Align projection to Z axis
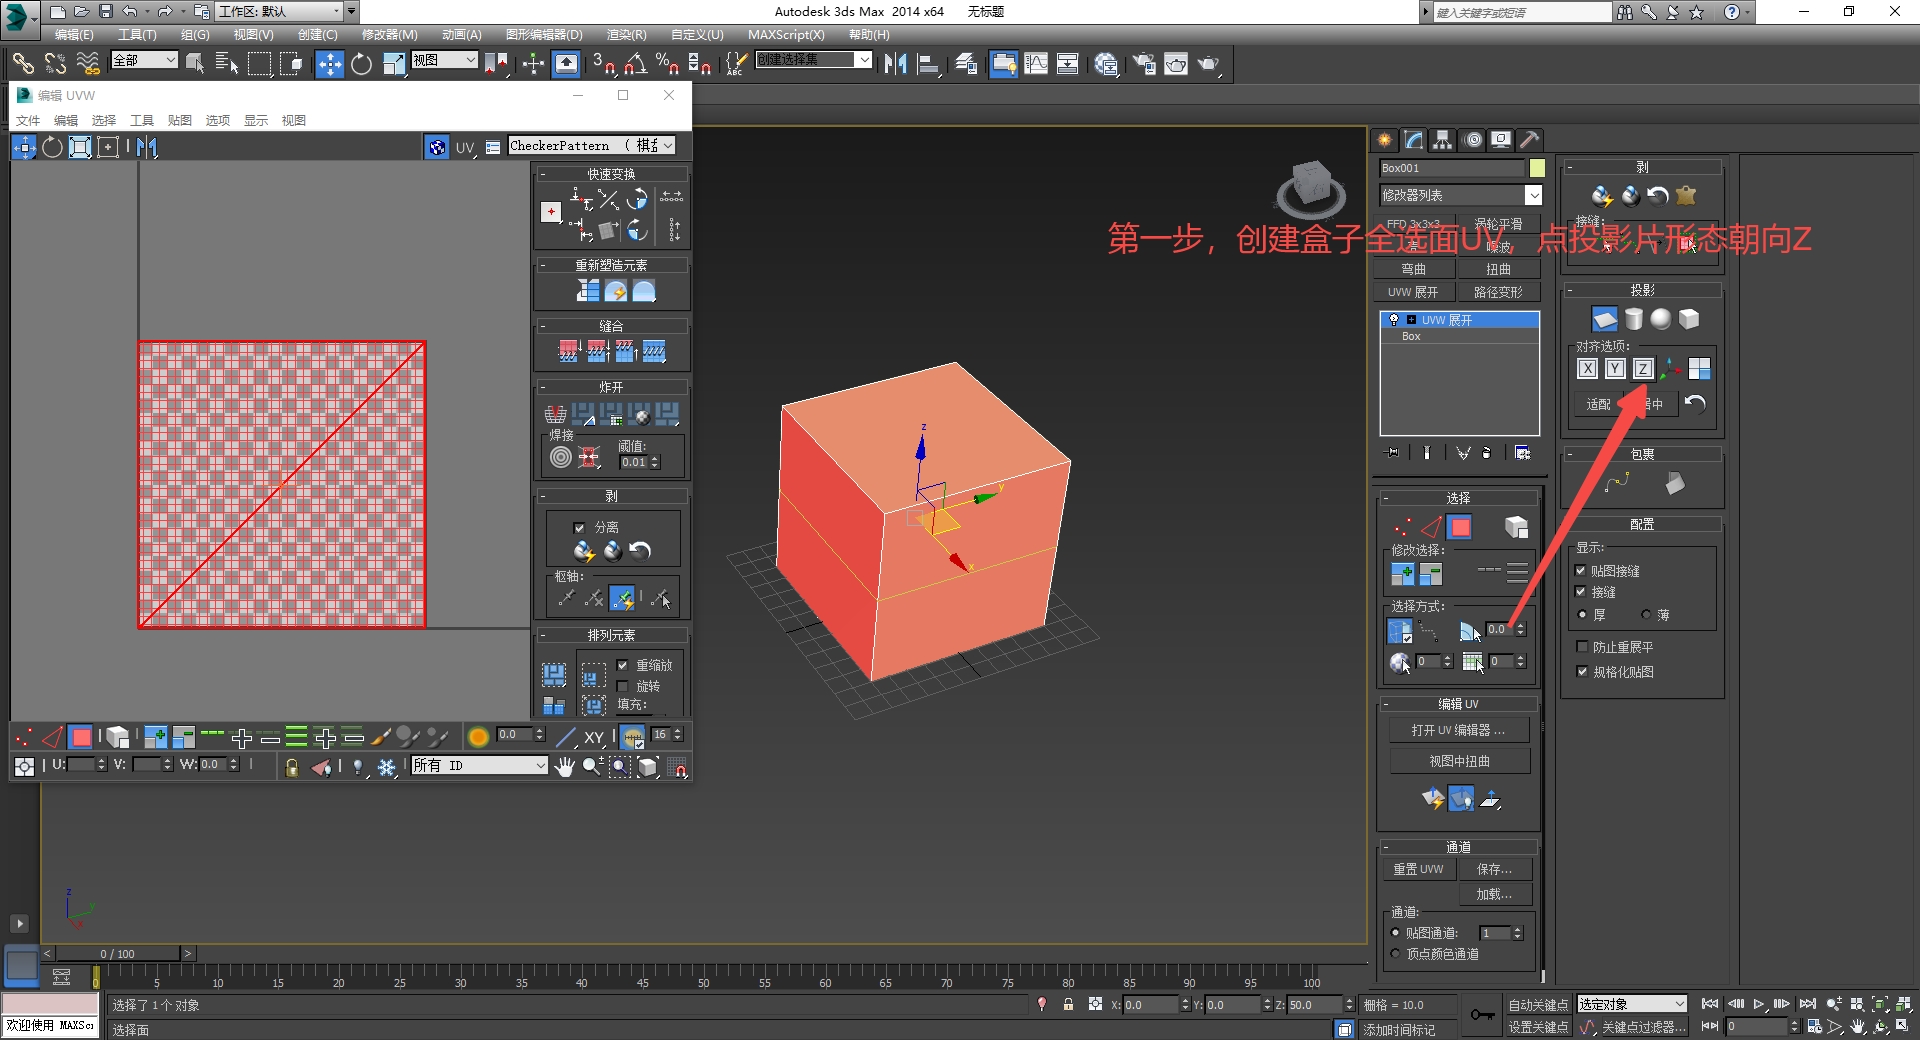 [1643, 369]
